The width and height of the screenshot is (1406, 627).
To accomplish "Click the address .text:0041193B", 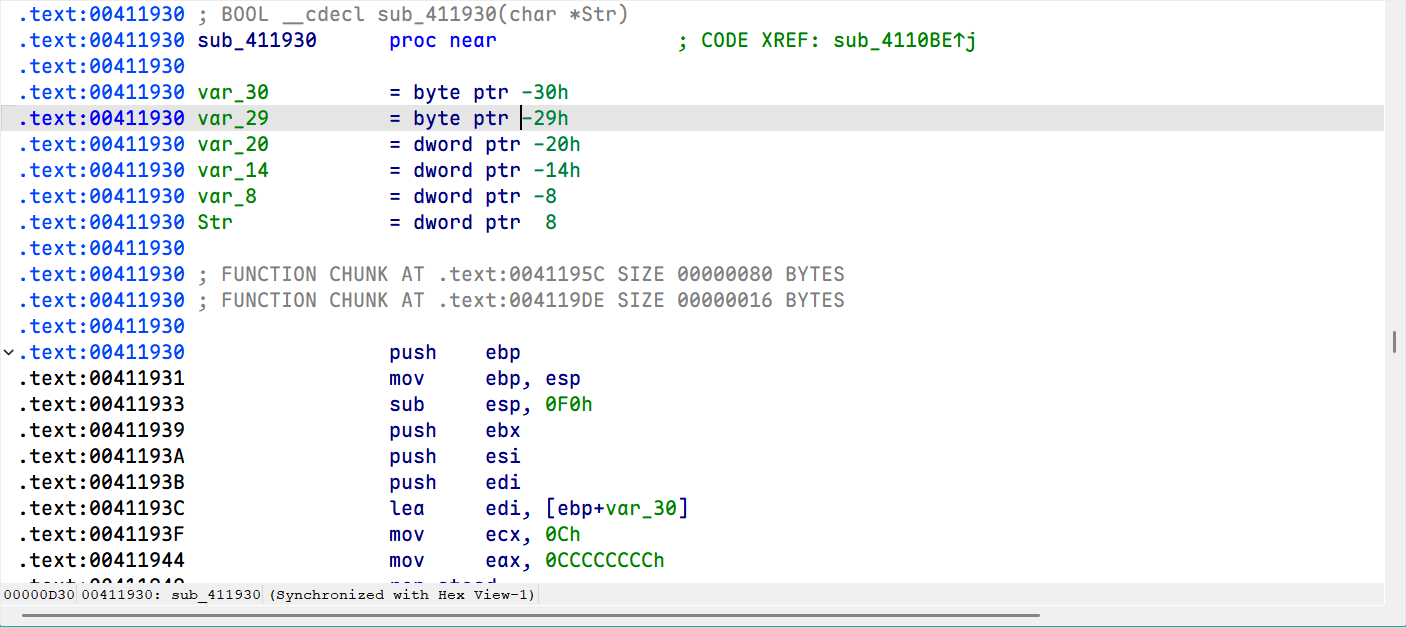I will pyautogui.click(x=101, y=482).
